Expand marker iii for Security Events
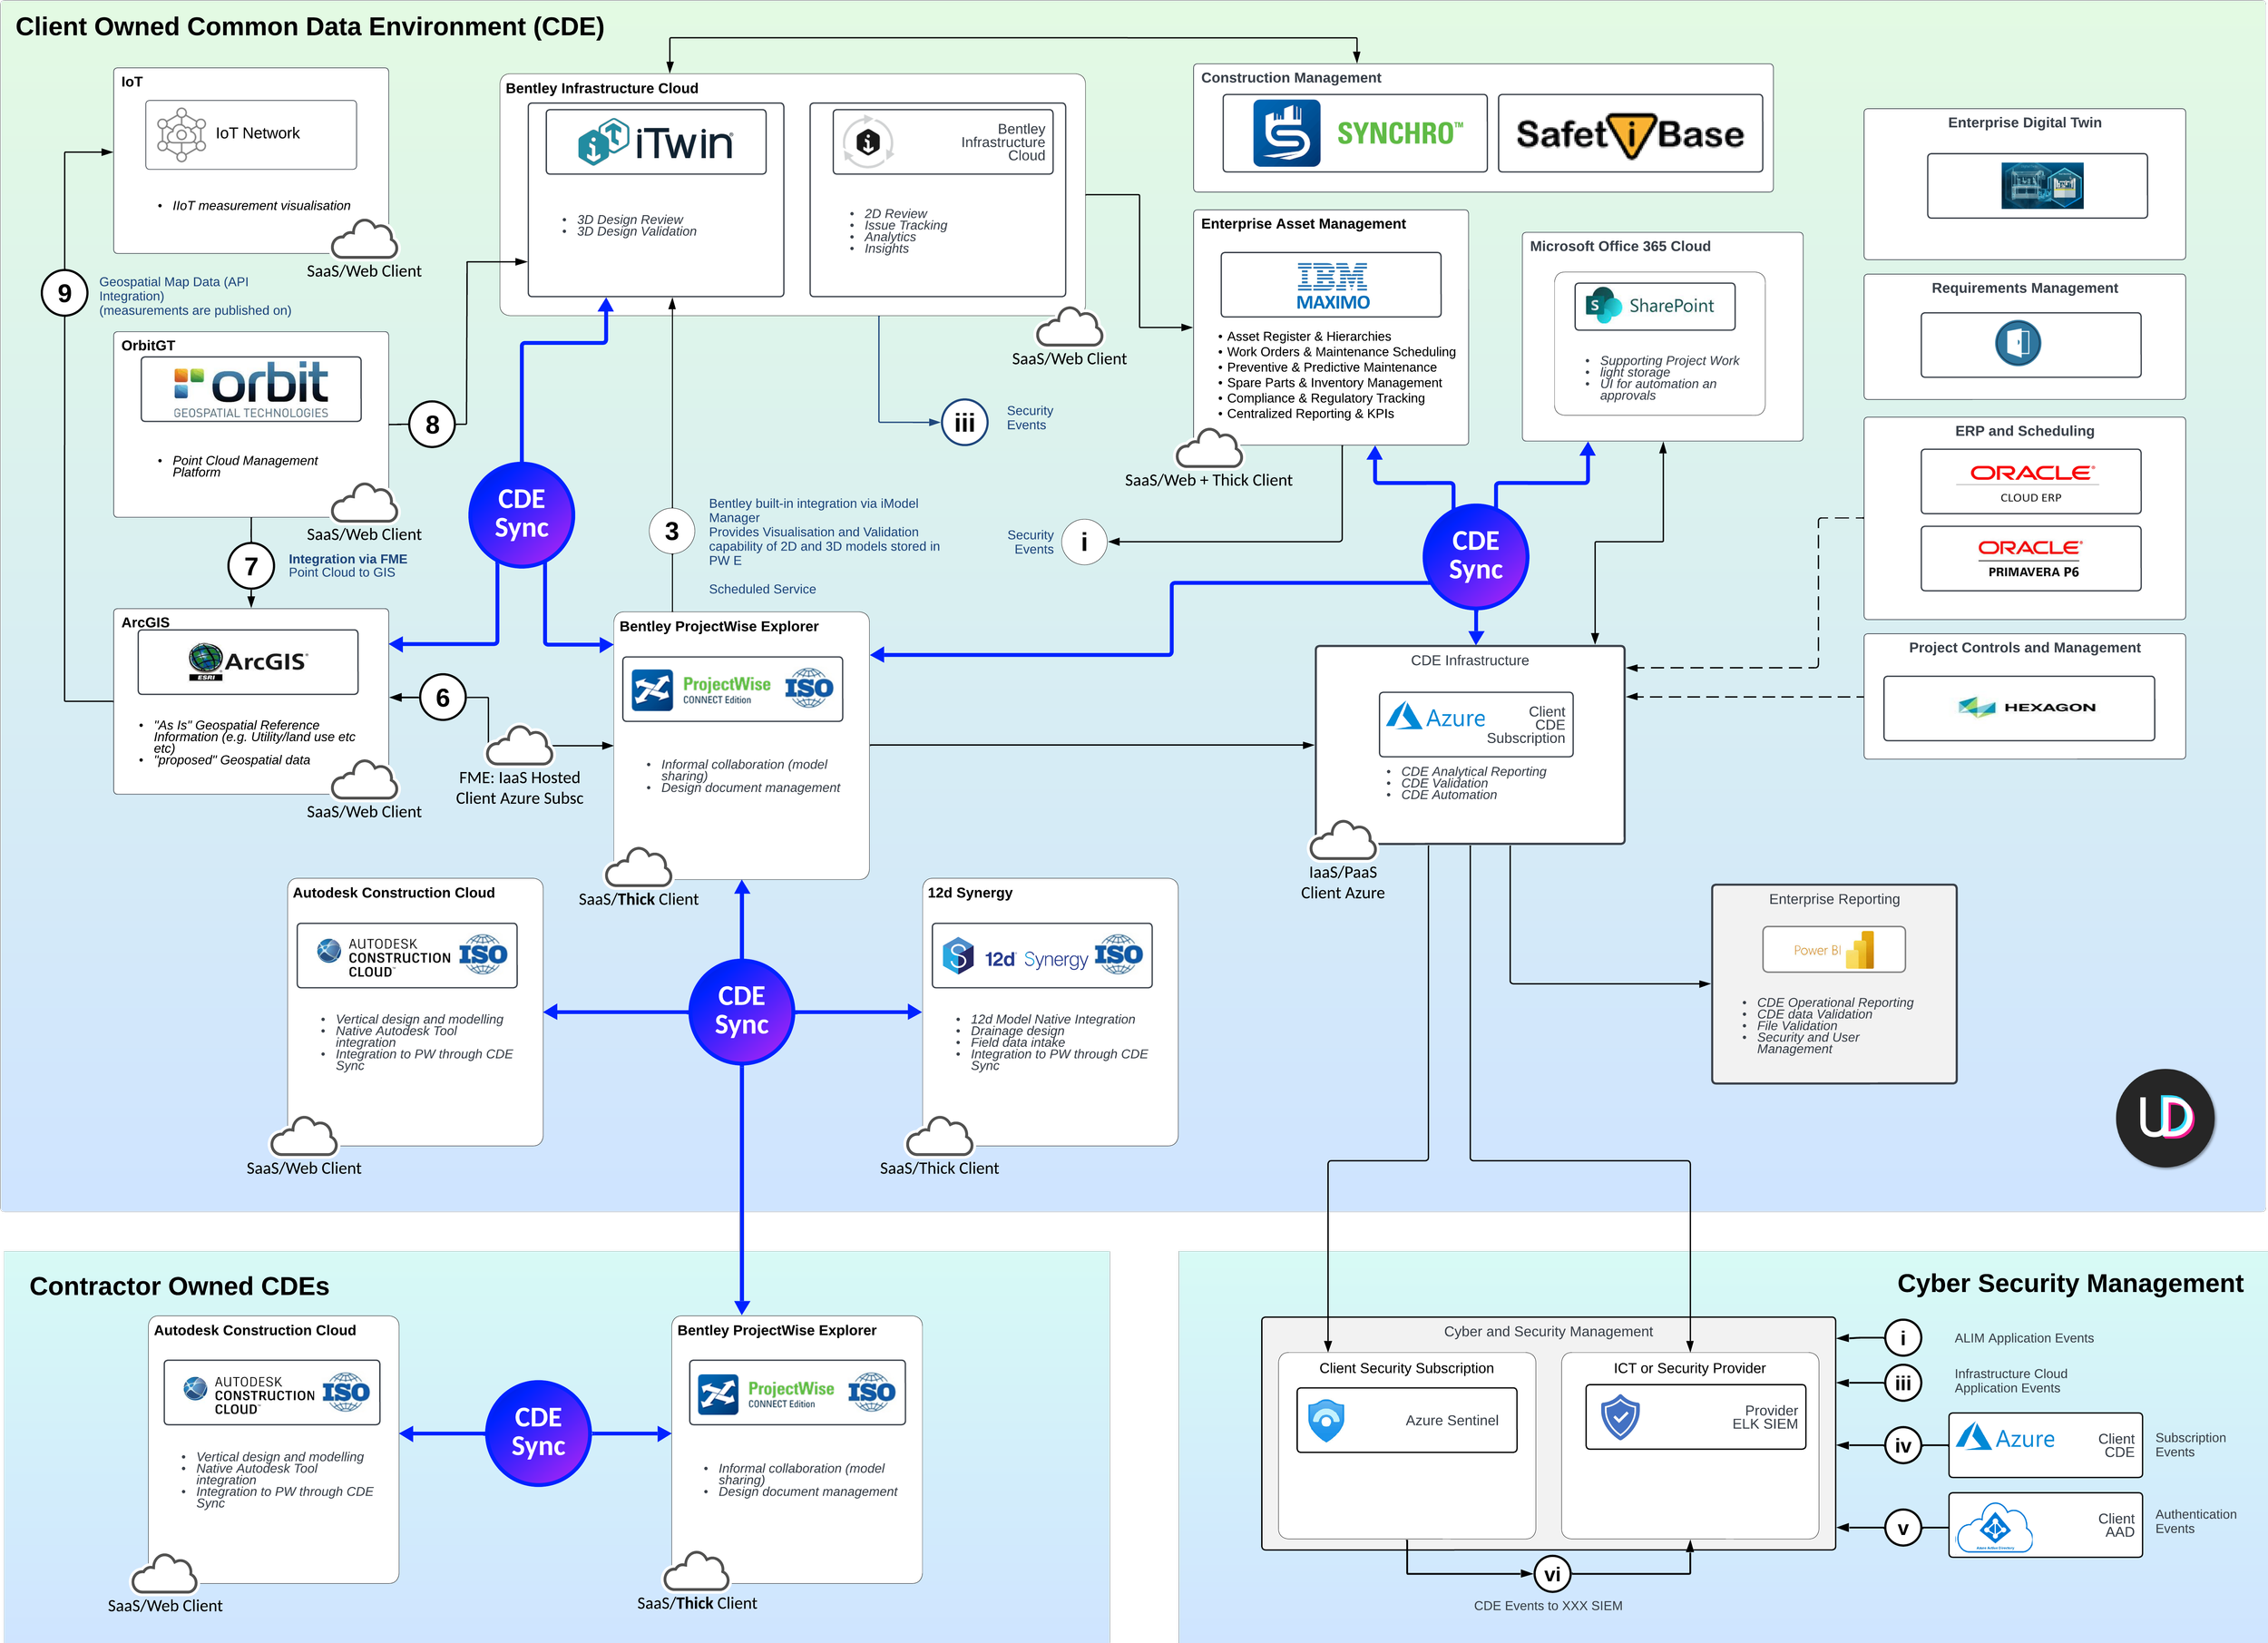 pos(963,422)
